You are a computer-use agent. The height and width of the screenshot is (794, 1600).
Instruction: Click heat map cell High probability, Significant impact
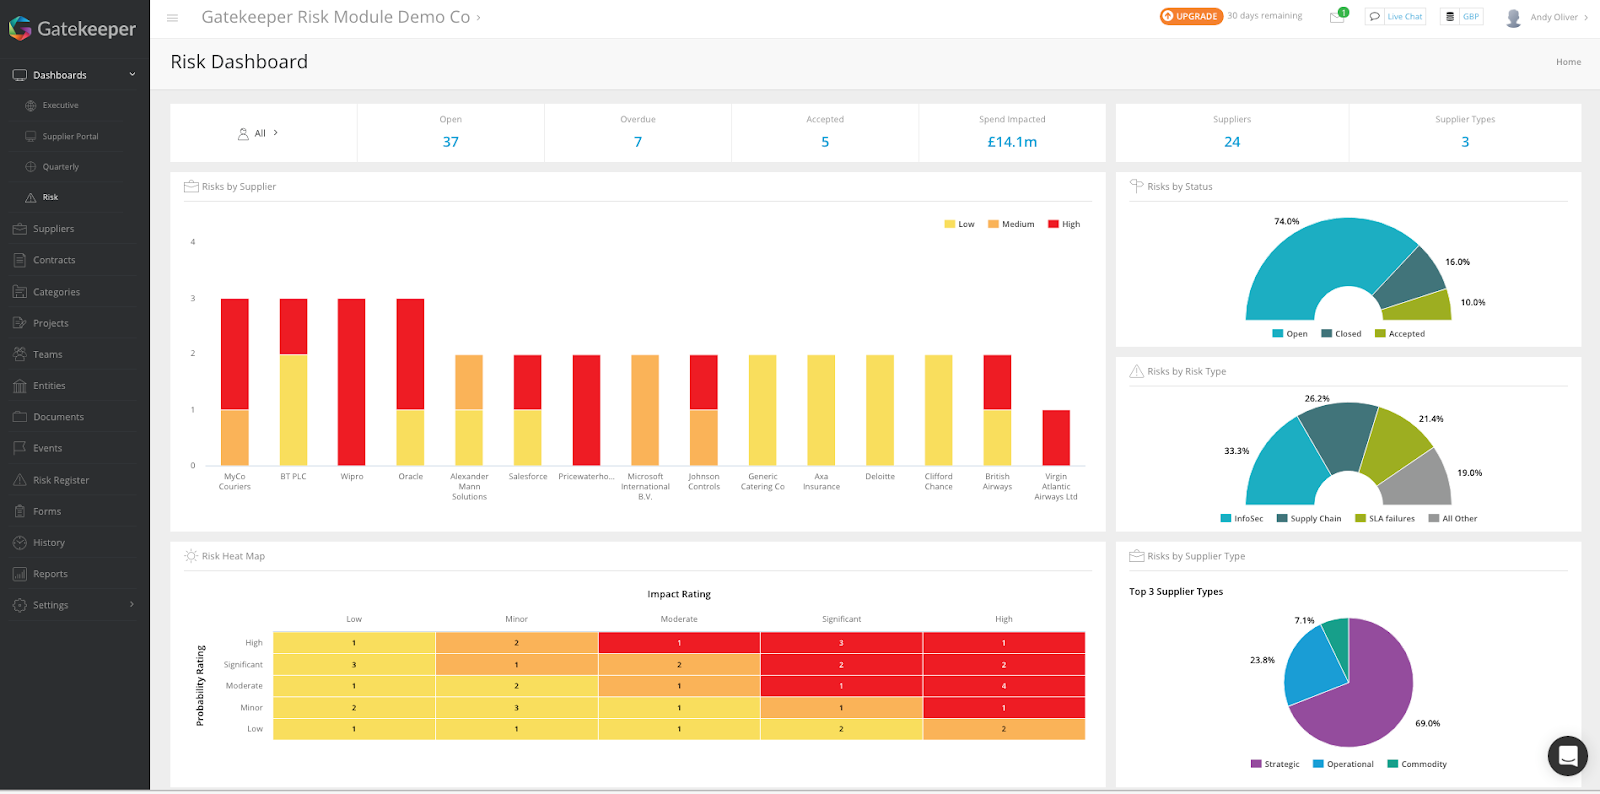[x=841, y=643]
